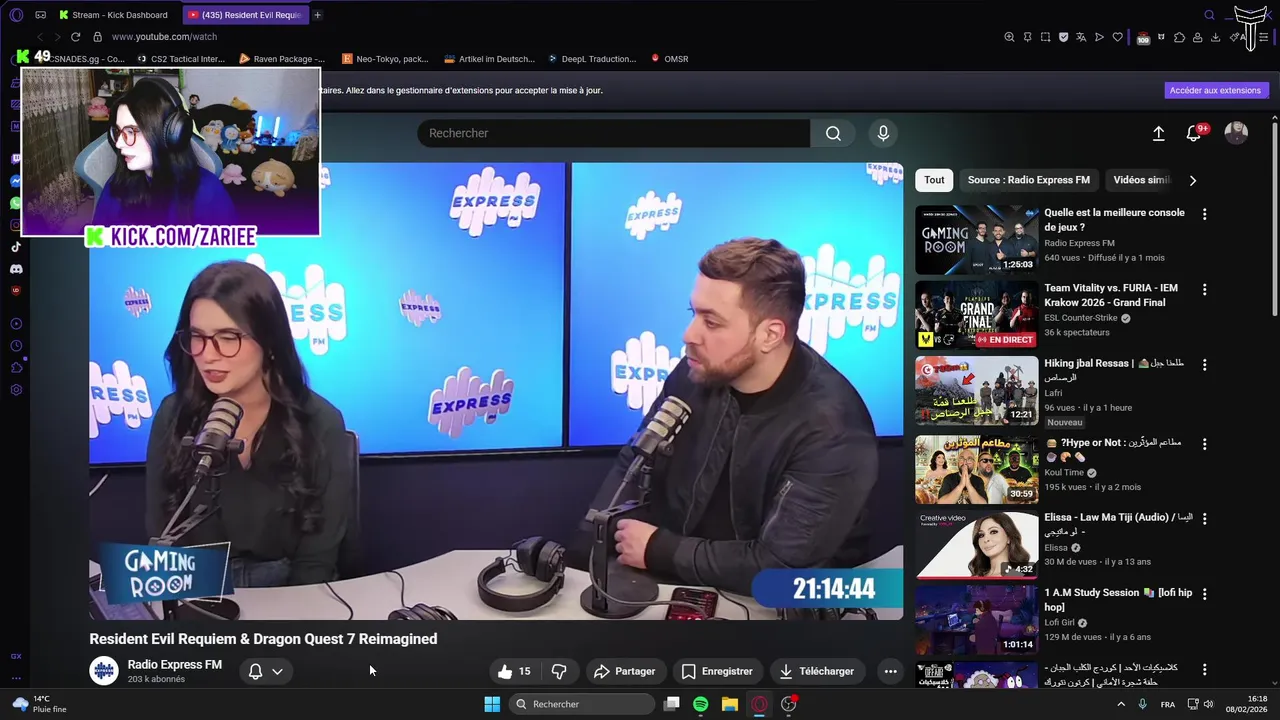The height and width of the screenshot is (720, 1280).
Task: Open the ad blocker shield icon
Action: 1063,37
